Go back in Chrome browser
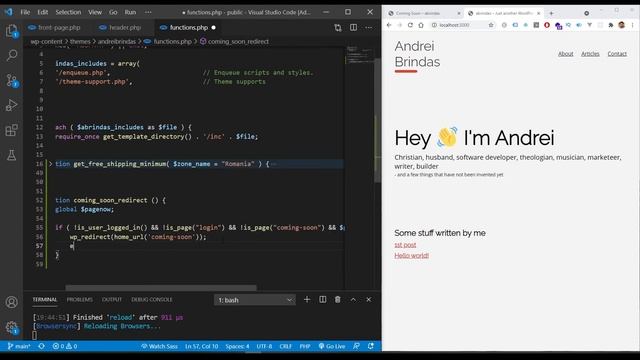 click(389, 25)
